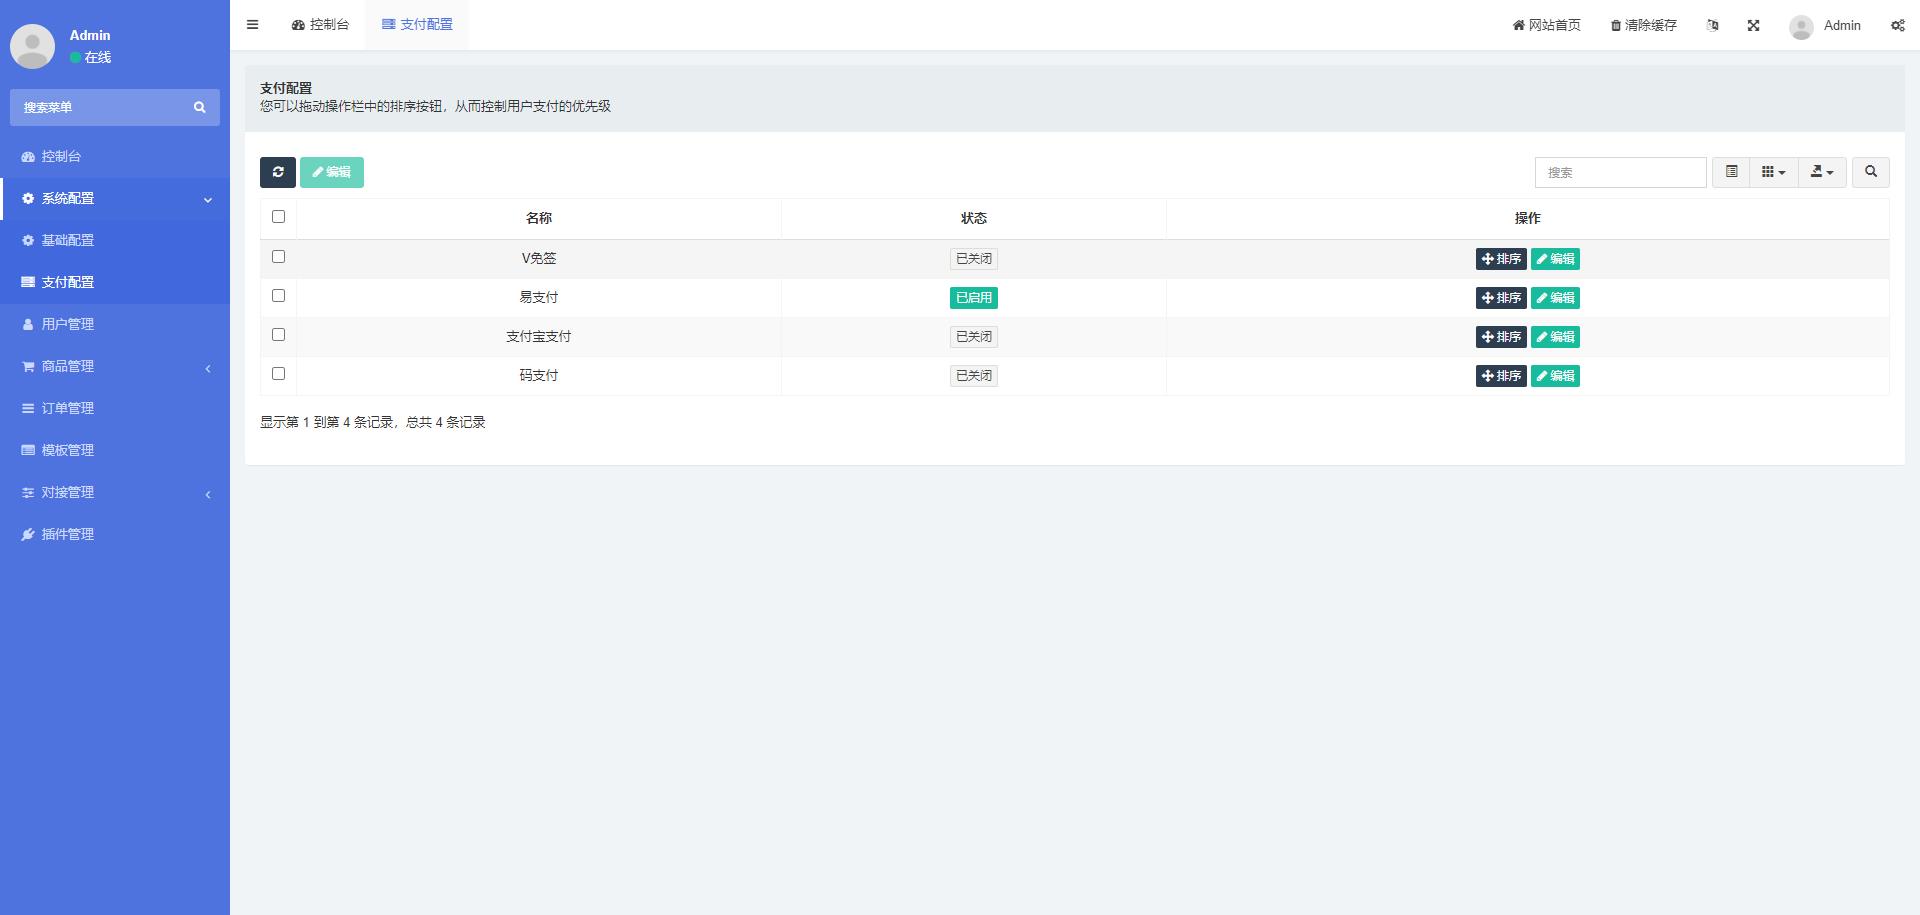Viewport: 1920px width, 915px height.
Task: Click 编辑 button for 支付宝支付 row
Action: click(1555, 337)
